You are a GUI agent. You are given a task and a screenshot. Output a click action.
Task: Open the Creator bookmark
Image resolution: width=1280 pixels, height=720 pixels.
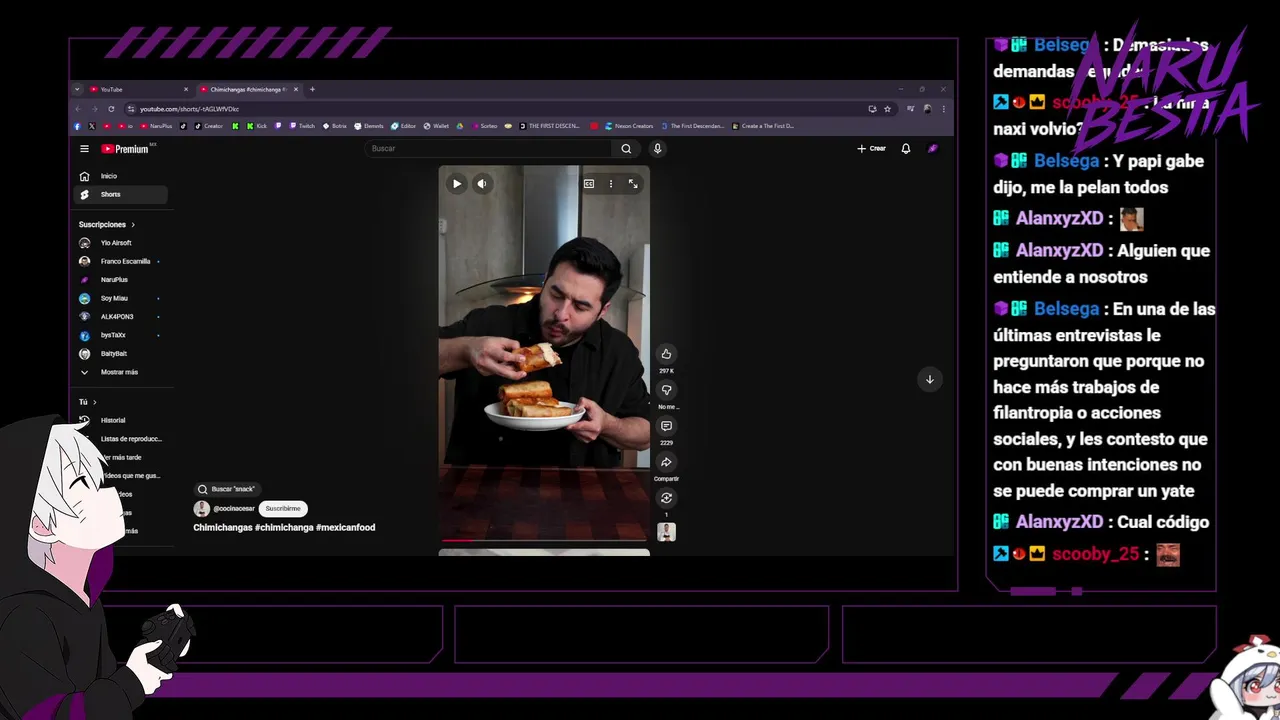[209, 126]
